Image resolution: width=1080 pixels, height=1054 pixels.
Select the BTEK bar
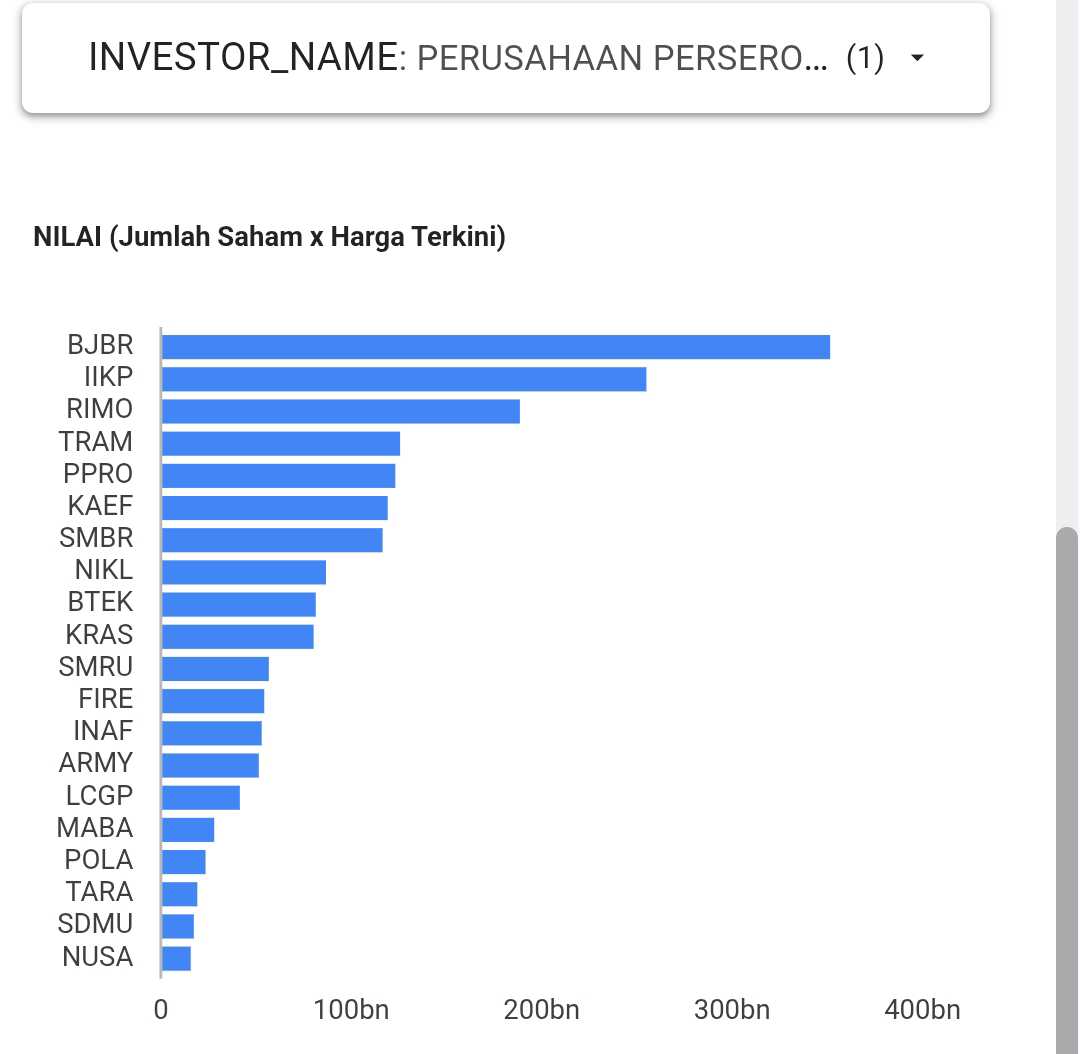pyautogui.click(x=238, y=604)
